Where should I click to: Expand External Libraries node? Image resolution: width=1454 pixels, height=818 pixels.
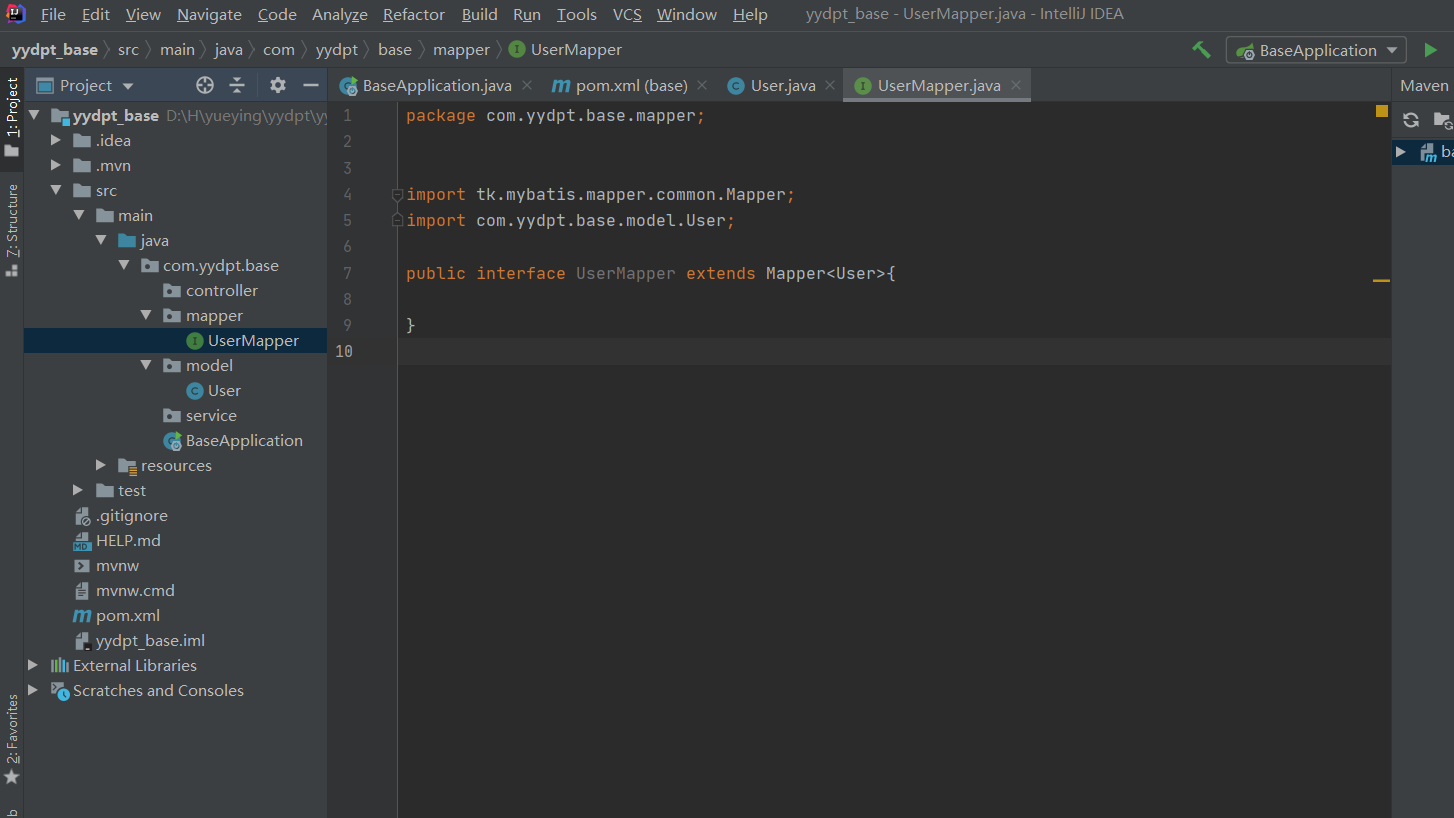coord(33,665)
